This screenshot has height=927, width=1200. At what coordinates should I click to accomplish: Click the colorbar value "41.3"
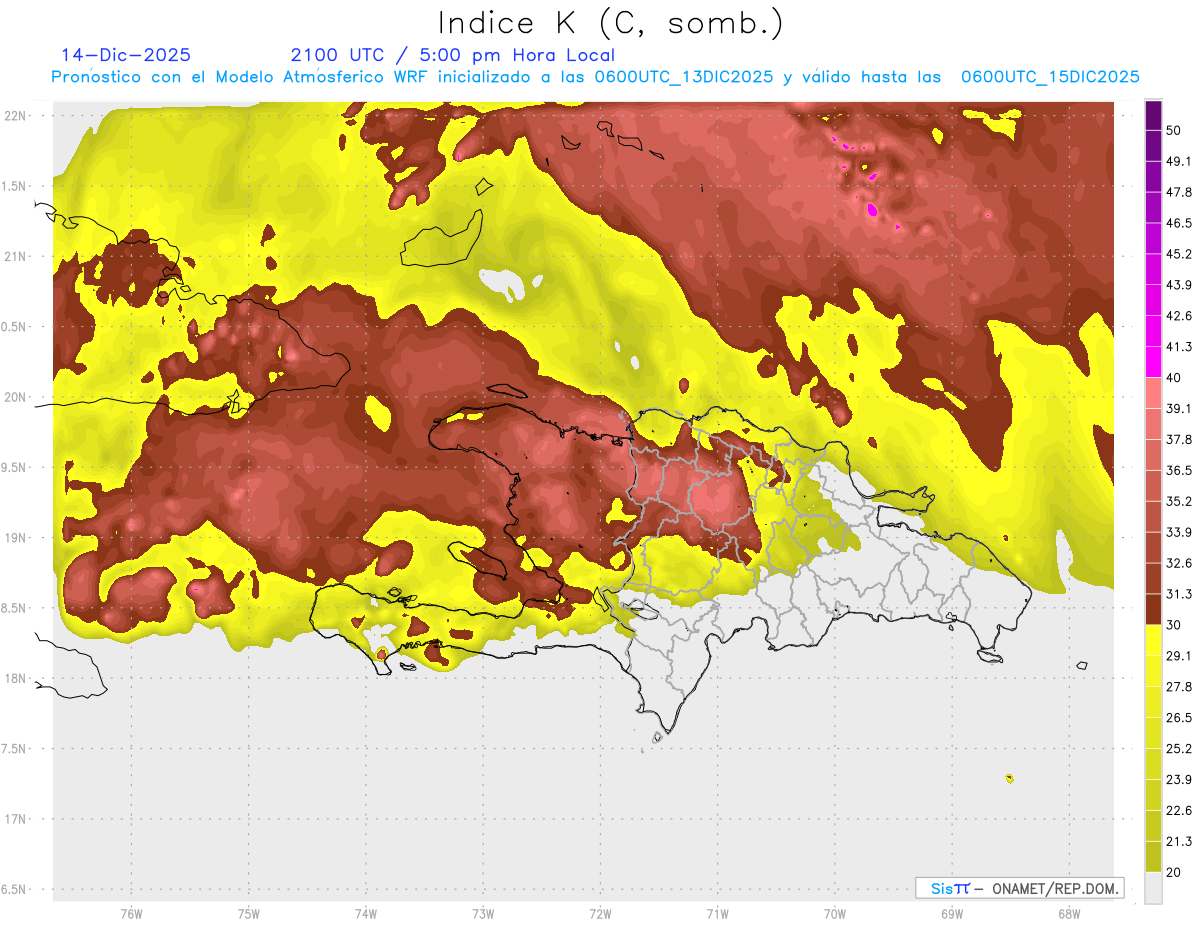1178,347
